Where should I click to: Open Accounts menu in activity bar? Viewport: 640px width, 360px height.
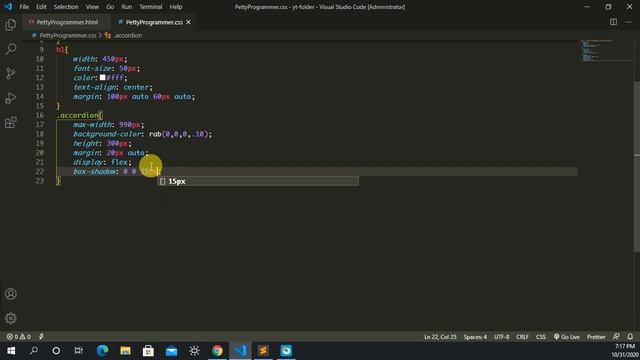coord(11,294)
